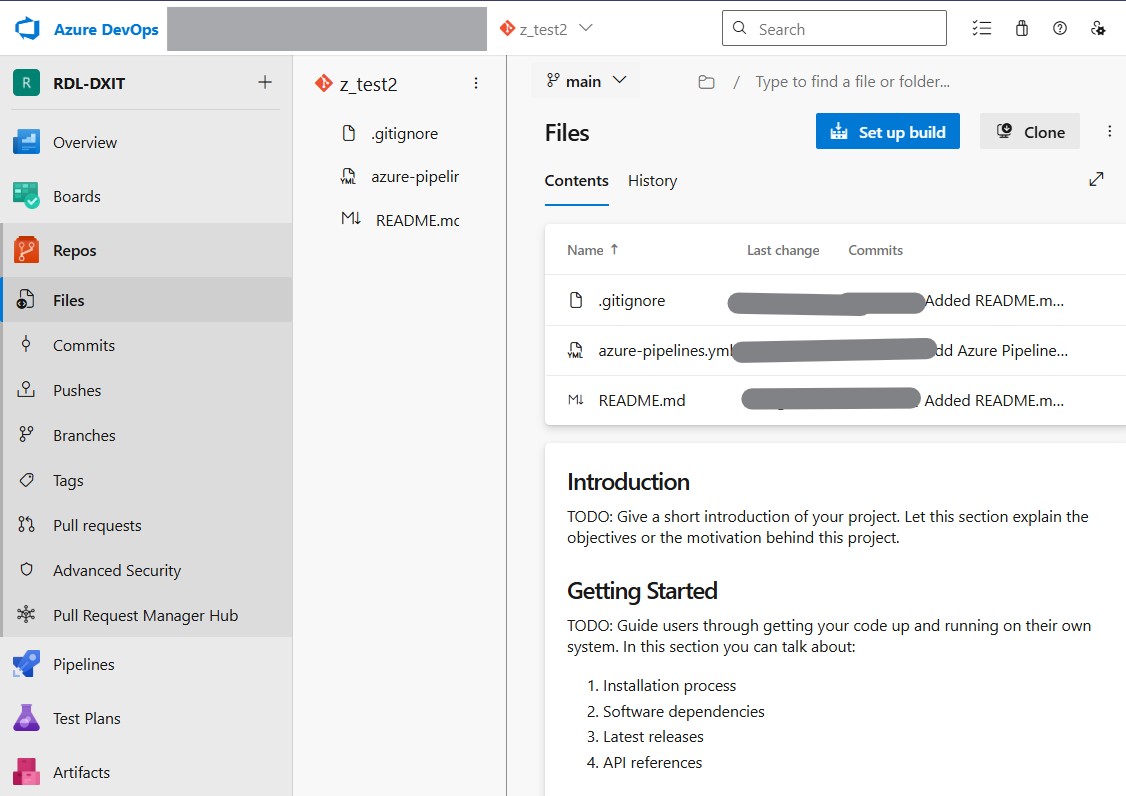Viewport: 1126px width, 796px height.
Task: Click the Pull Request Manager Hub icon
Action: coord(26,615)
